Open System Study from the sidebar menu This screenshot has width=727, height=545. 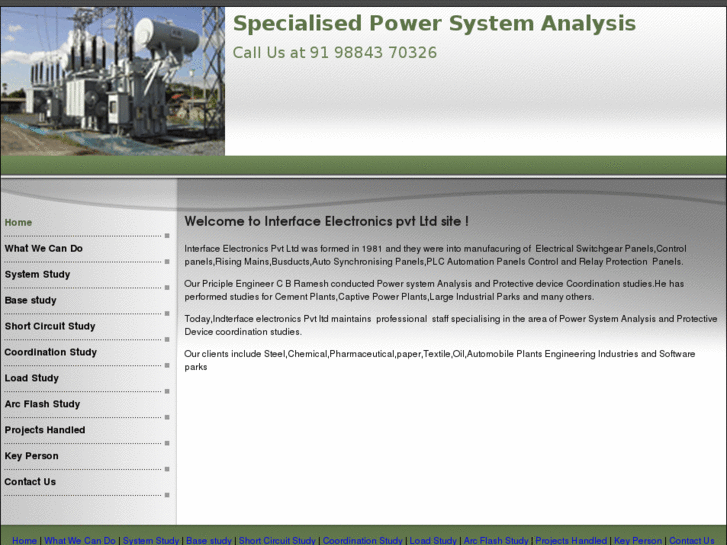[x=38, y=274]
